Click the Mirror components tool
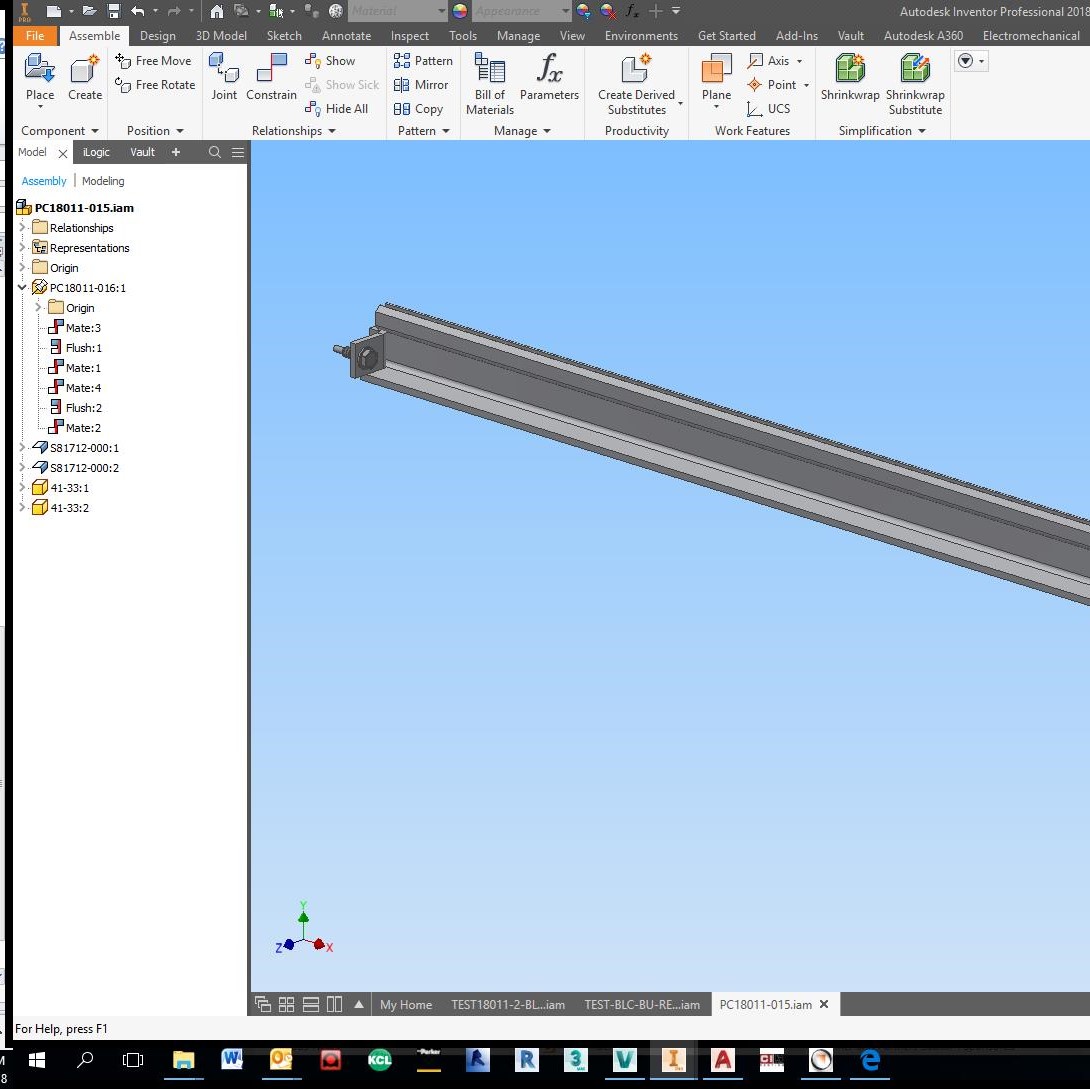The height and width of the screenshot is (1089, 1090). pos(421,85)
